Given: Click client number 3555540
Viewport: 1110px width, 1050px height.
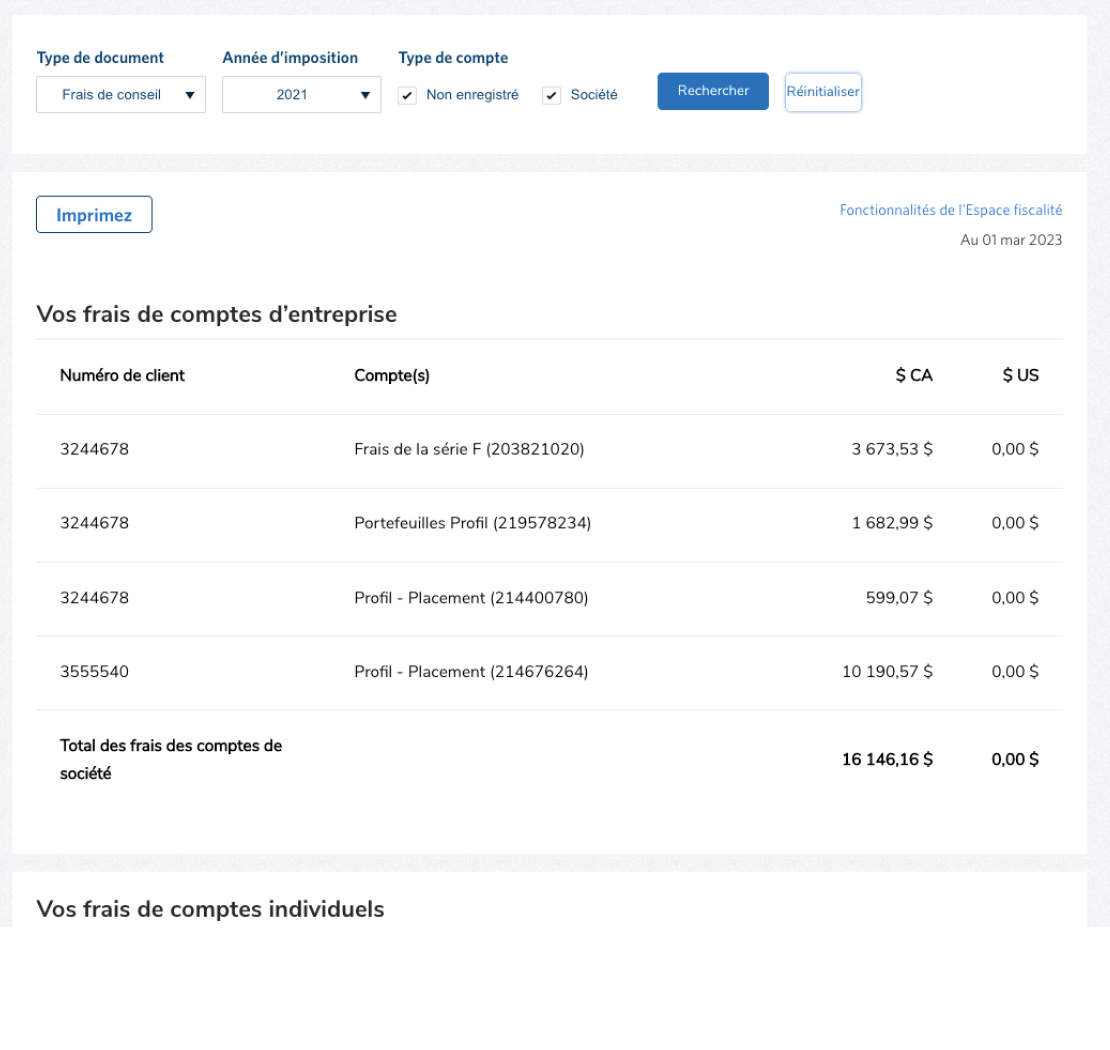Looking at the screenshot, I should (94, 672).
